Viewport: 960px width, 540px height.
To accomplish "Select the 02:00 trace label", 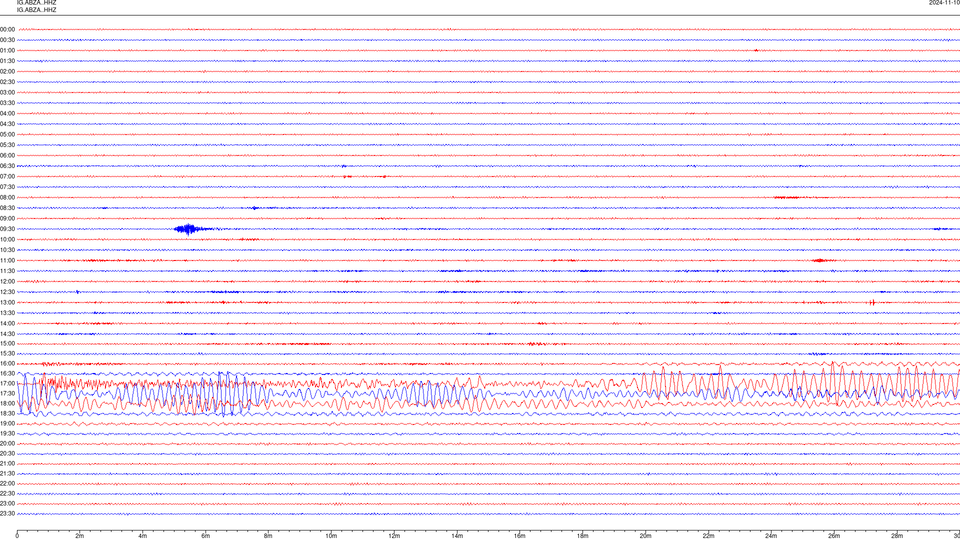I will point(7,72).
